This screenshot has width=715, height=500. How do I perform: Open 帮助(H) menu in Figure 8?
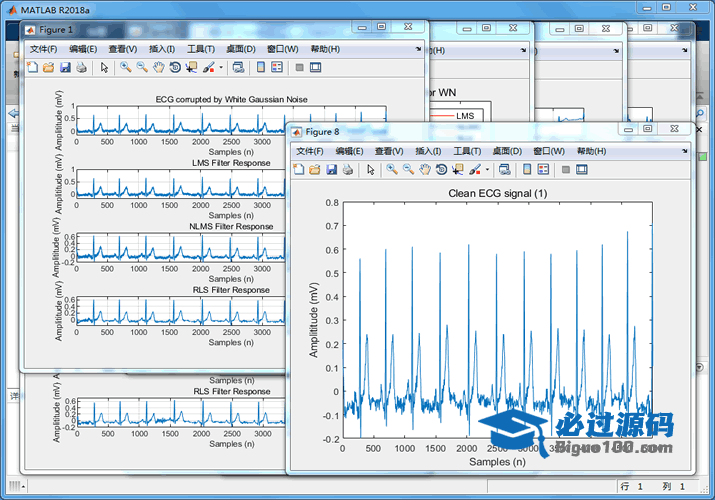pos(591,151)
